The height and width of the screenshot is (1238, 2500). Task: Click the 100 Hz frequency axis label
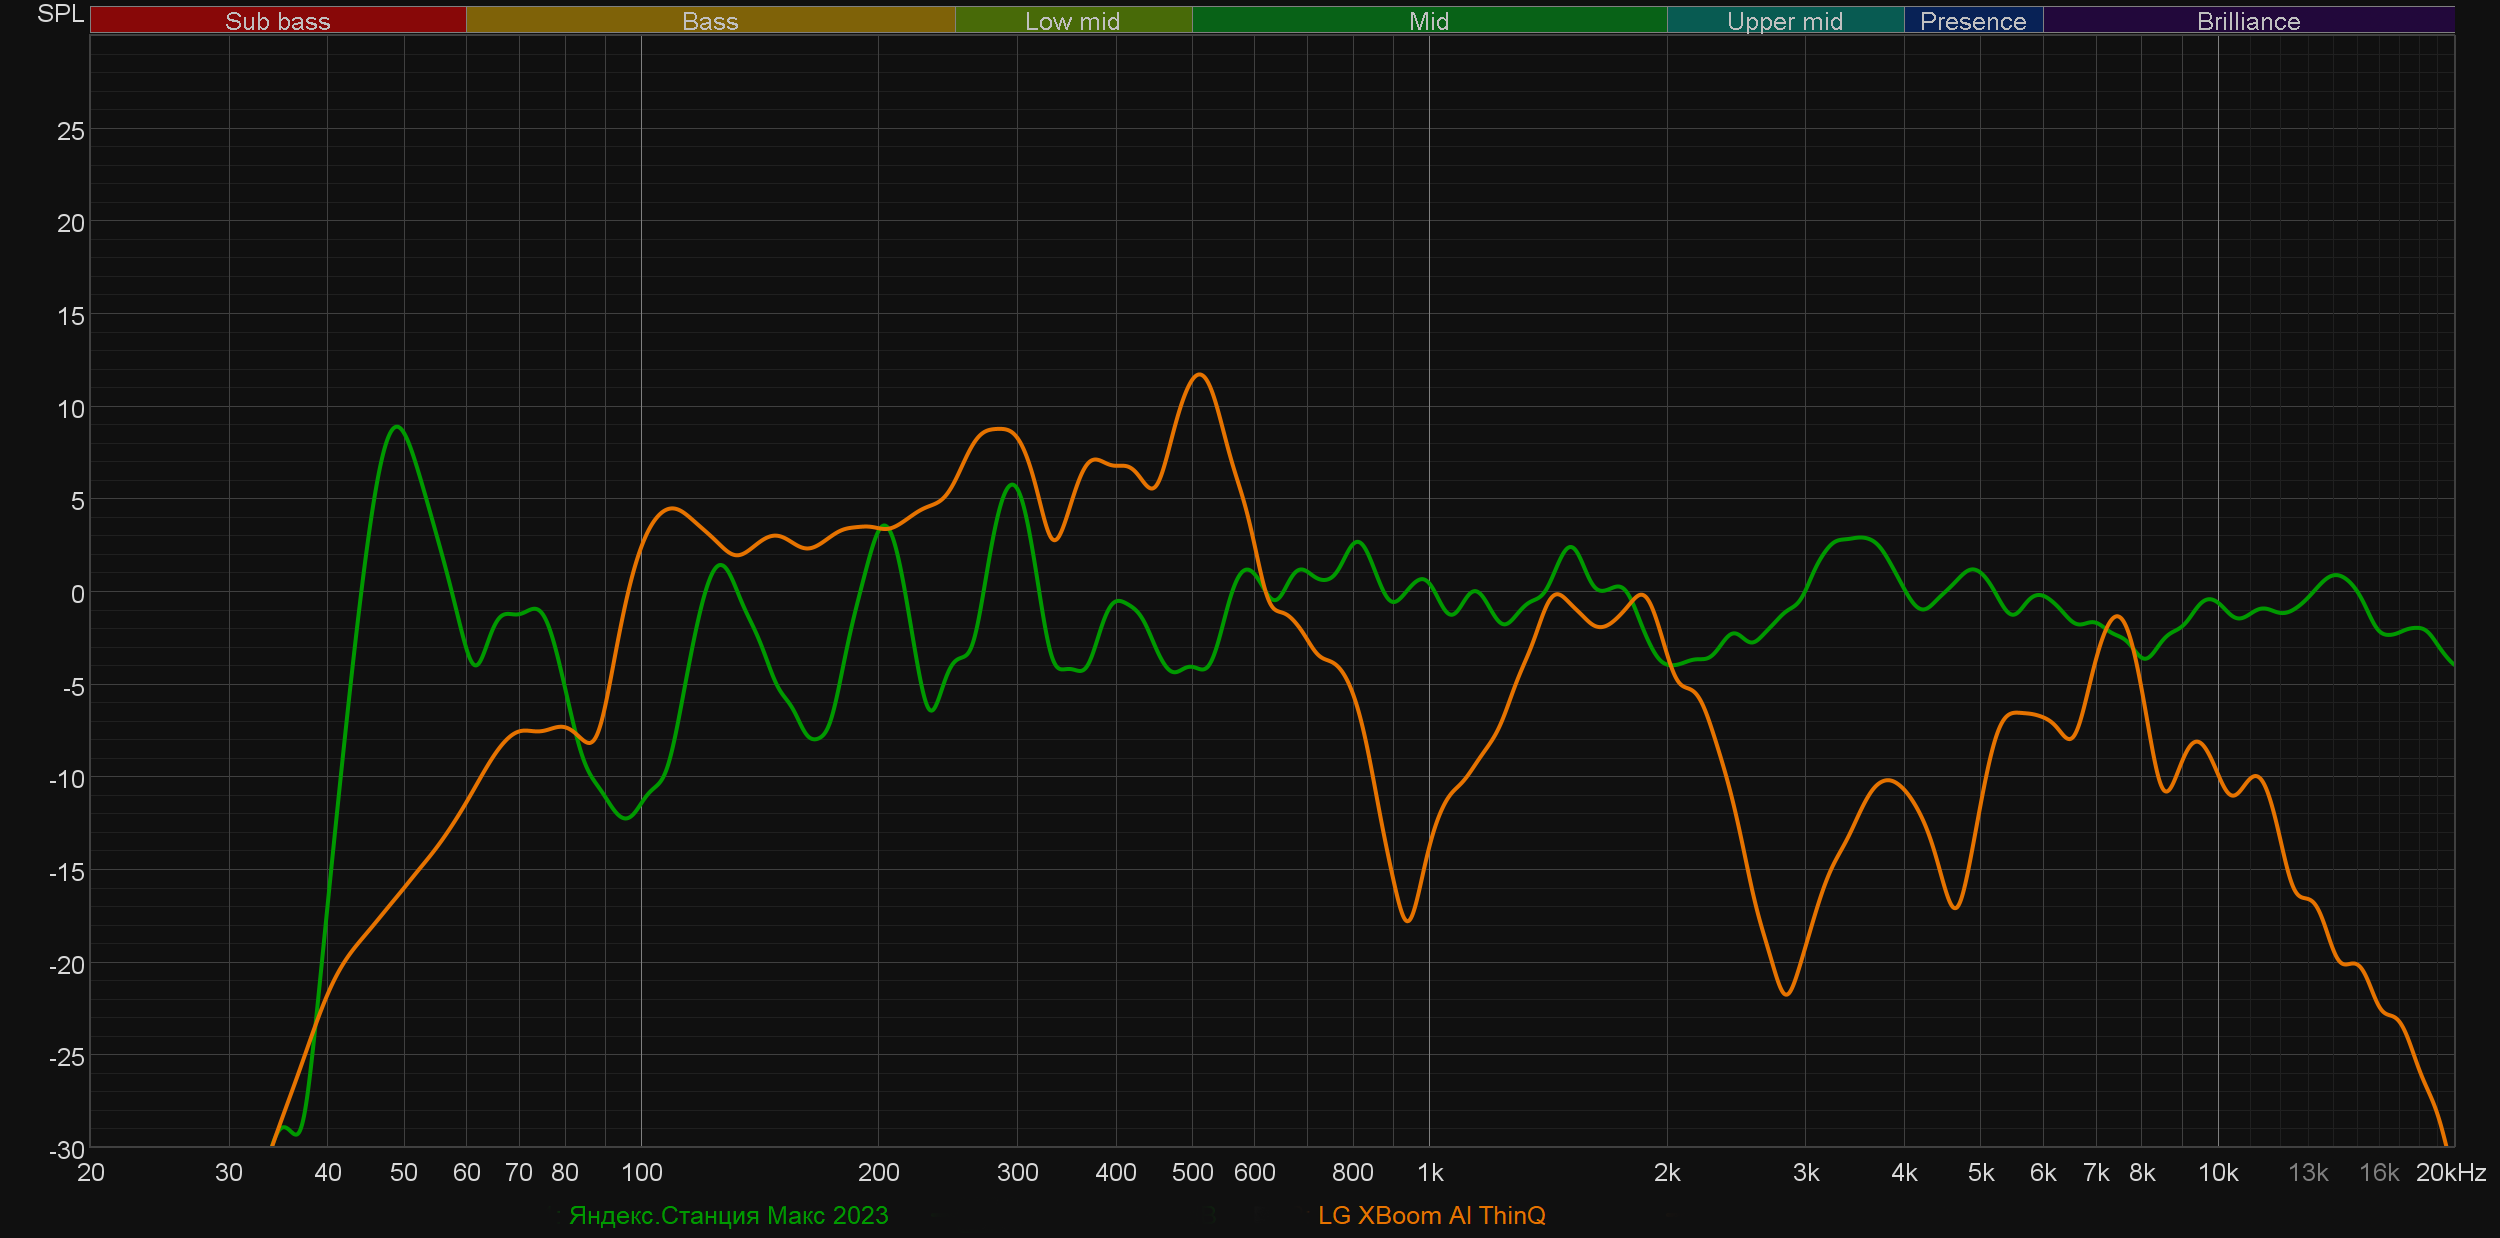point(641,1172)
